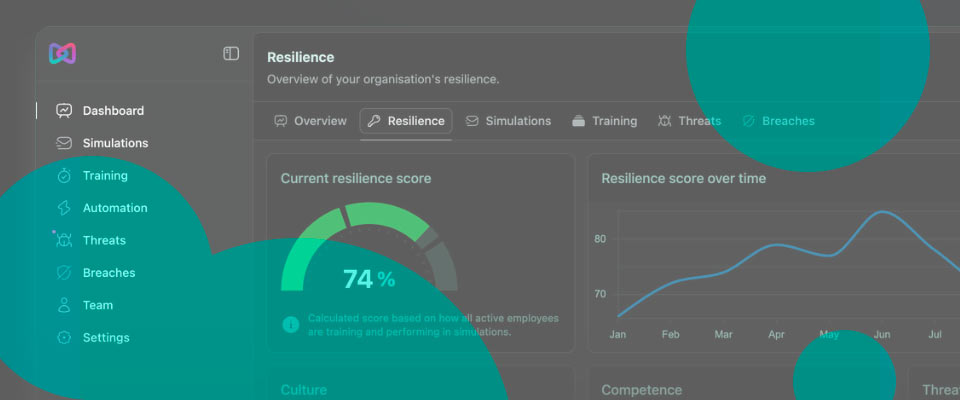Click the Training stopwatch icon in sidebar
This screenshot has height=400, width=960.
click(x=64, y=176)
